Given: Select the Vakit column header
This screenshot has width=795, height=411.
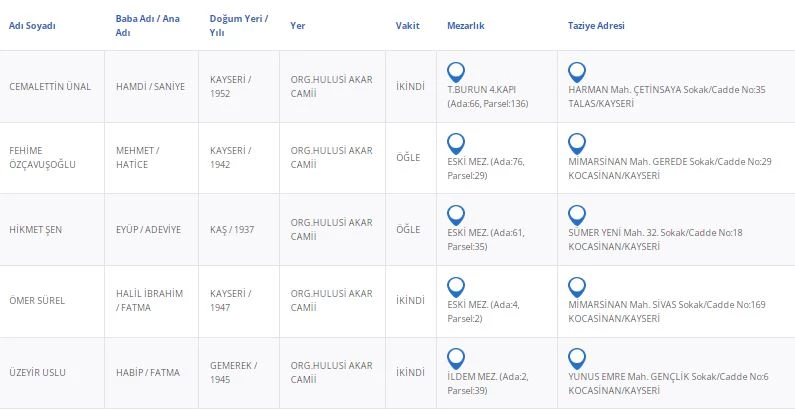Looking at the screenshot, I should click(x=407, y=26).
